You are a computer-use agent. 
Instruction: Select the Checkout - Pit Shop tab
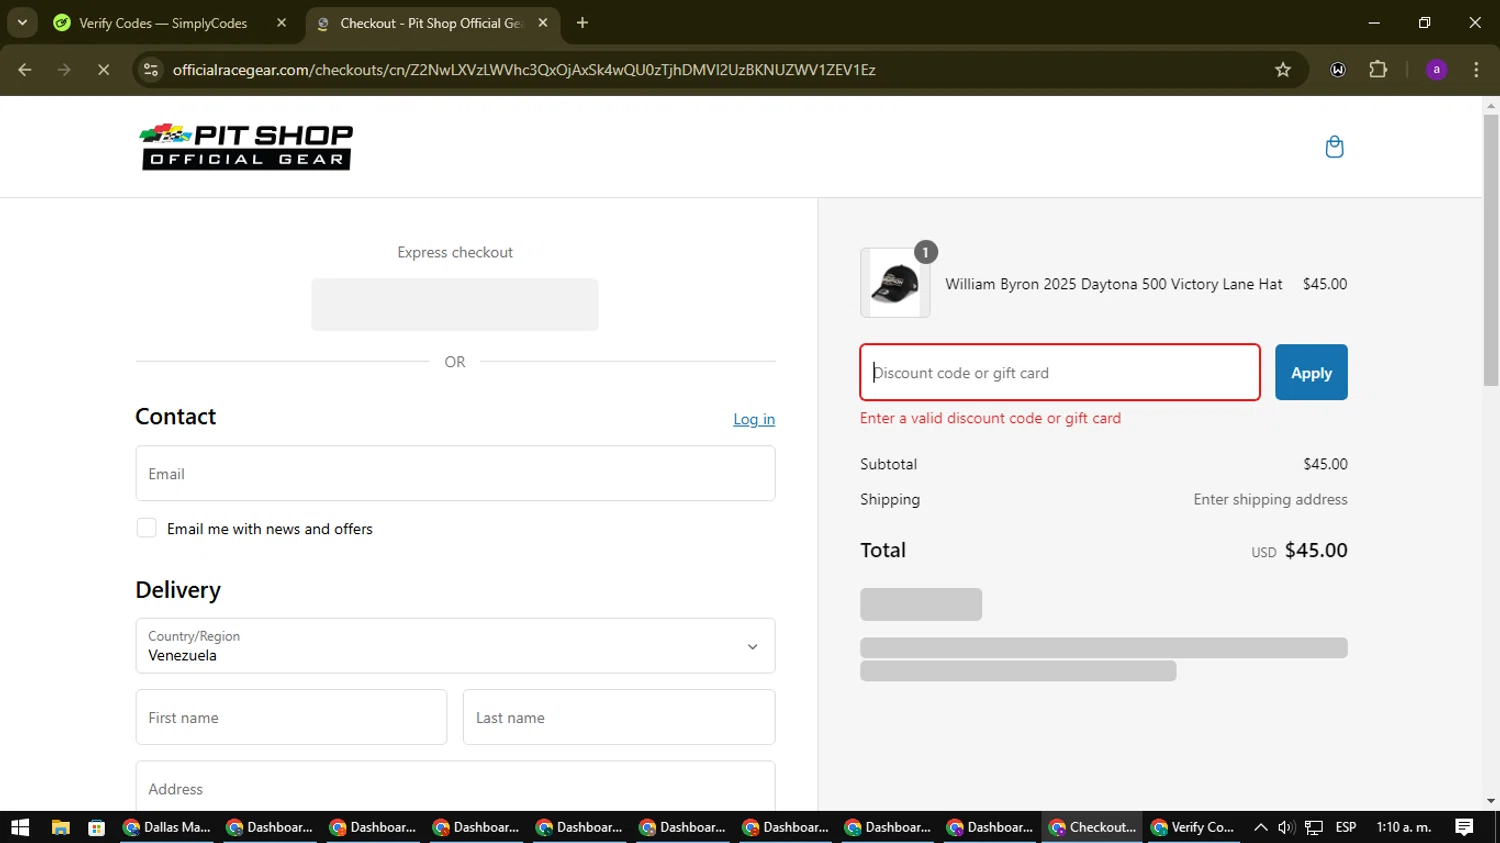432,23
